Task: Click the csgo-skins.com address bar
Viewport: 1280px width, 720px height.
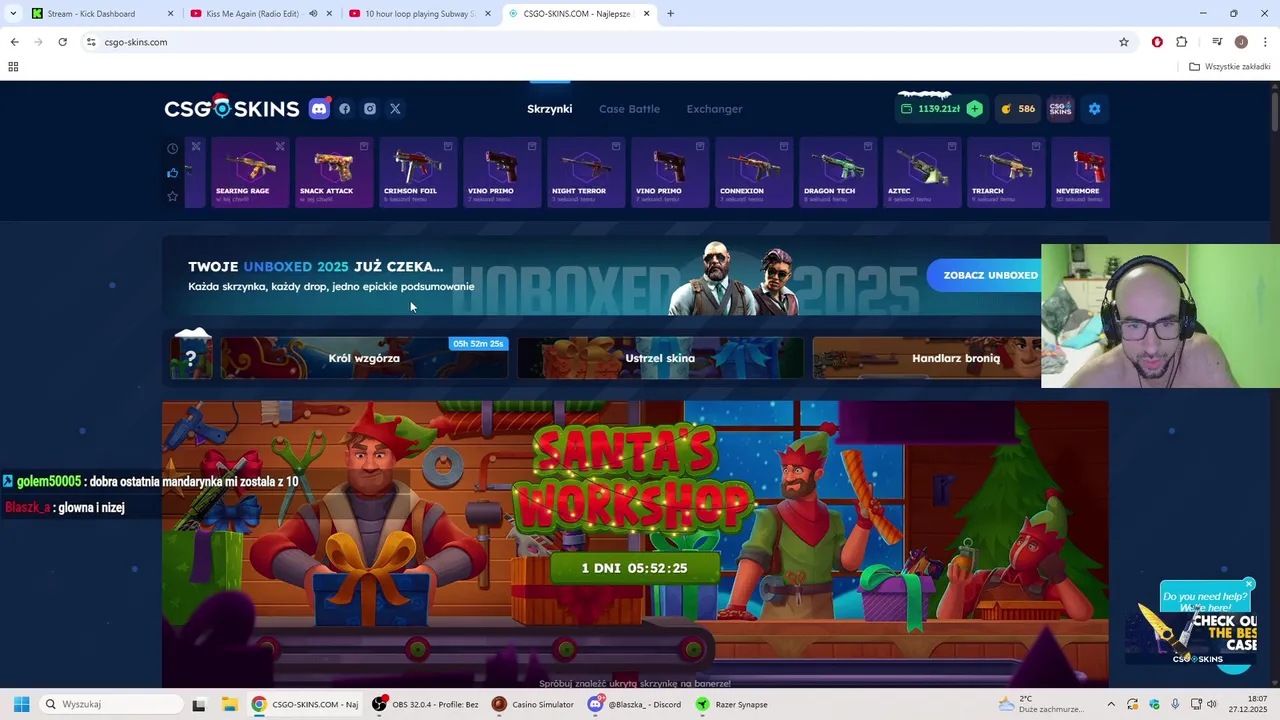Action: [x=600, y=42]
